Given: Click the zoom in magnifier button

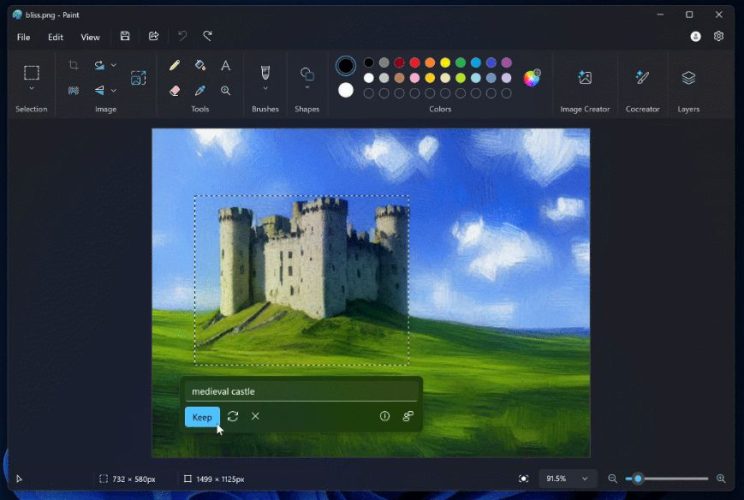Looking at the screenshot, I should point(721,479).
